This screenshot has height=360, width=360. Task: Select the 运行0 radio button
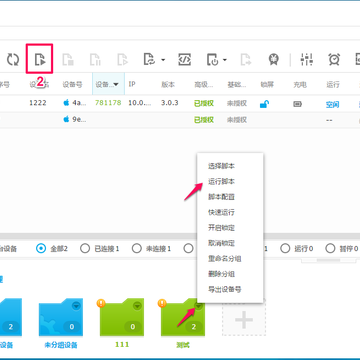point(285,249)
